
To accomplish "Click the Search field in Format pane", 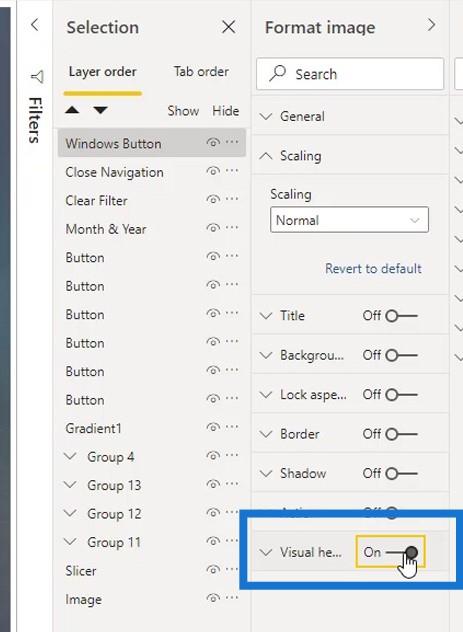I will pos(350,74).
